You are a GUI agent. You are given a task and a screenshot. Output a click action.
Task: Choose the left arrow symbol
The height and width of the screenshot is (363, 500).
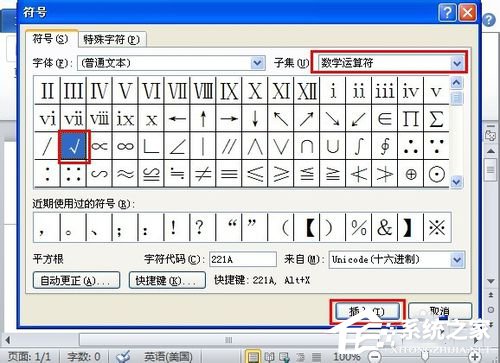(177, 119)
